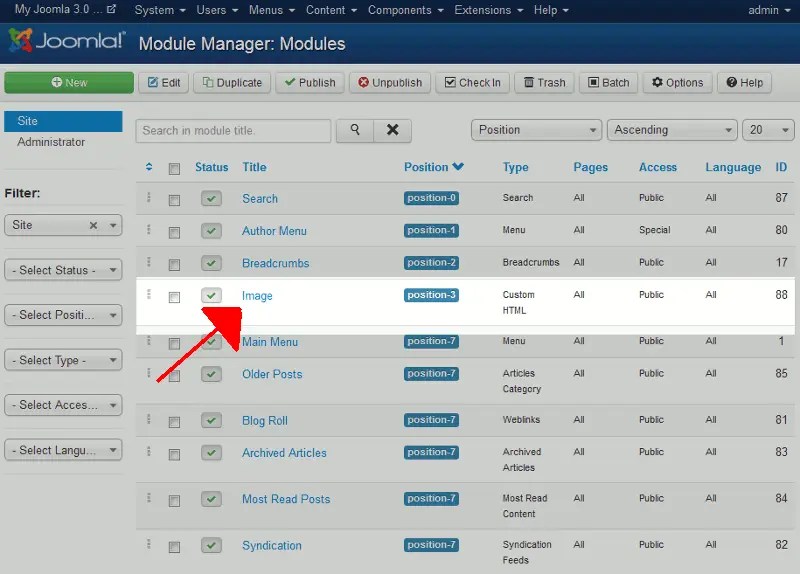Click the Edit toolbar button

tap(164, 83)
